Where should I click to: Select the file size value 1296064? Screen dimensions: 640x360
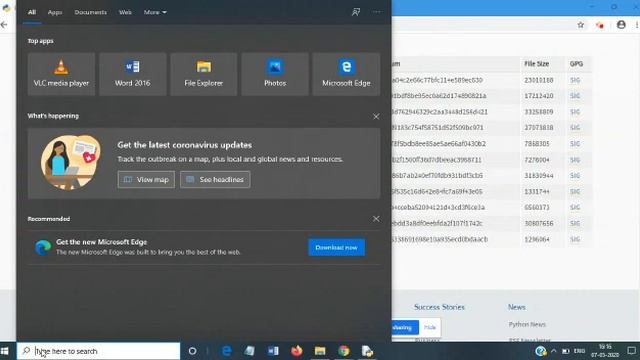tap(537, 239)
